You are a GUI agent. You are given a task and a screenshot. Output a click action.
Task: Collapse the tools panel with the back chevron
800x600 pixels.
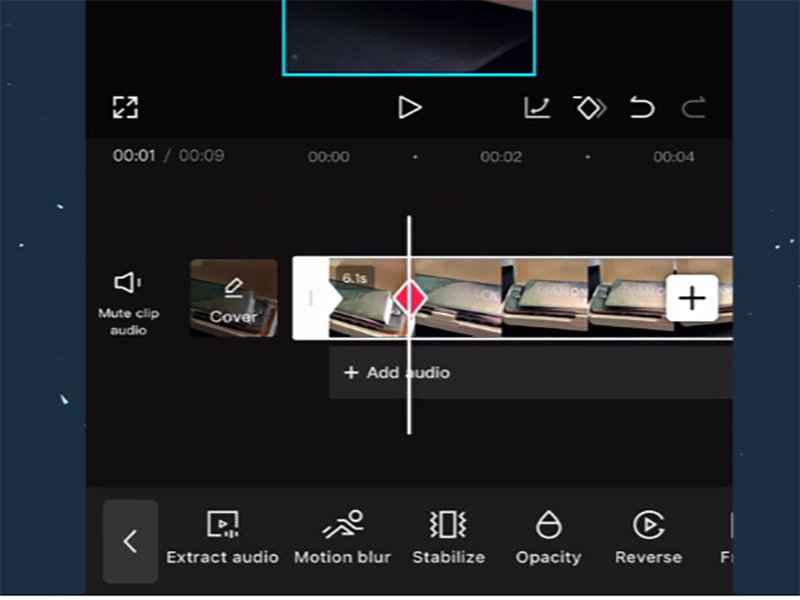130,541
